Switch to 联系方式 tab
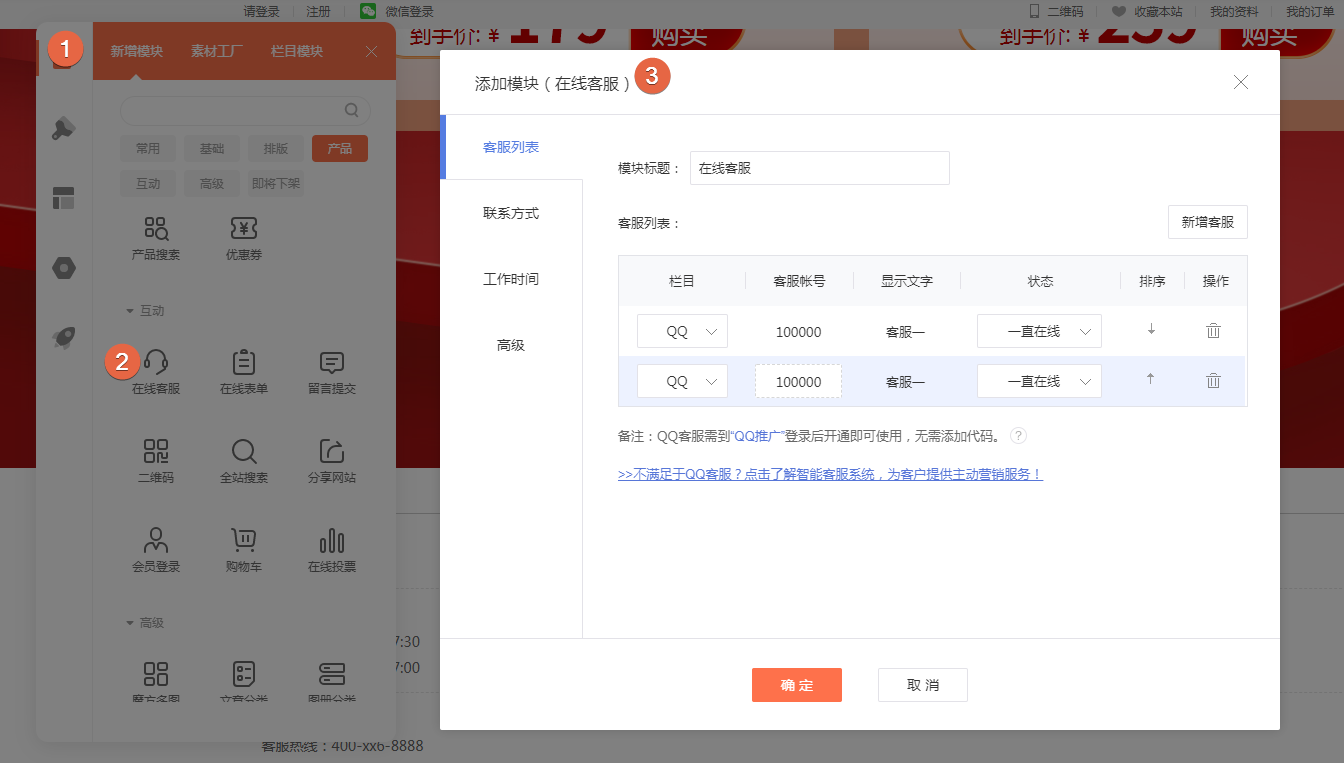 511,213
